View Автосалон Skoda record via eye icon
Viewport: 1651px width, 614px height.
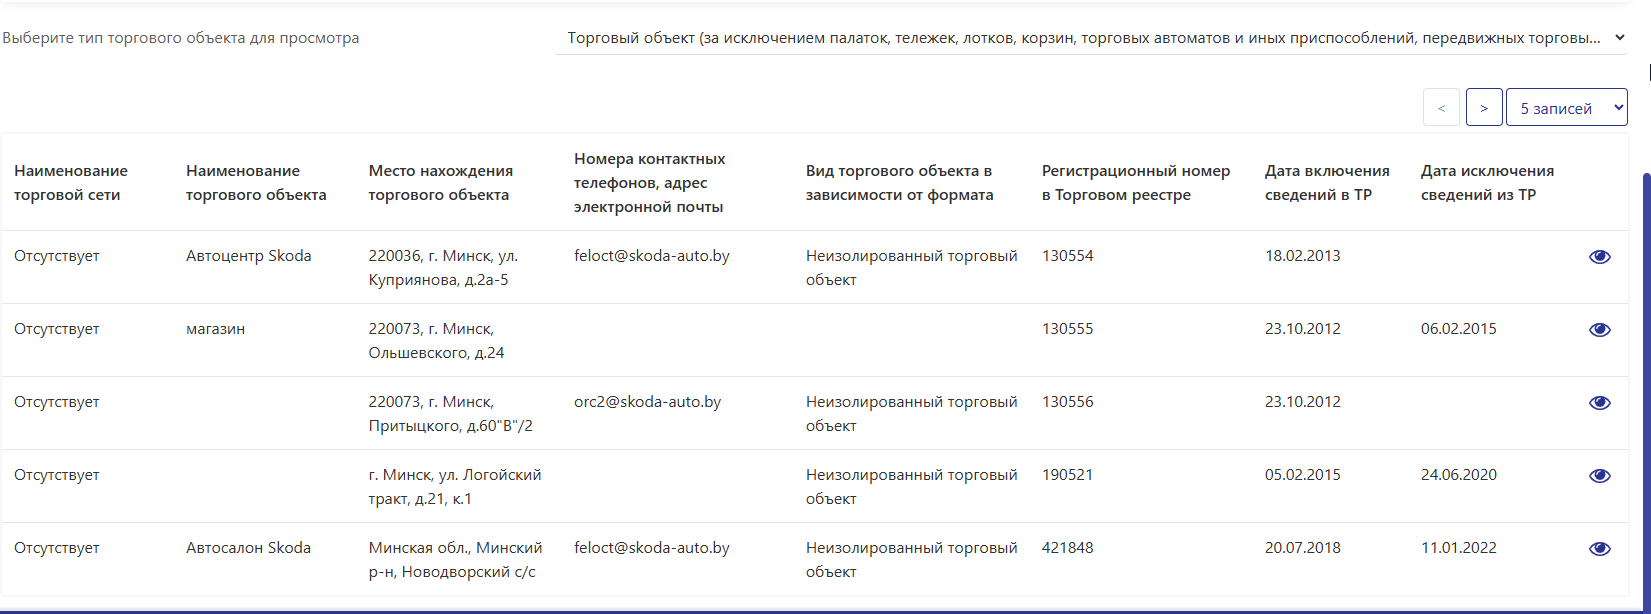(x=1599, y=549)
